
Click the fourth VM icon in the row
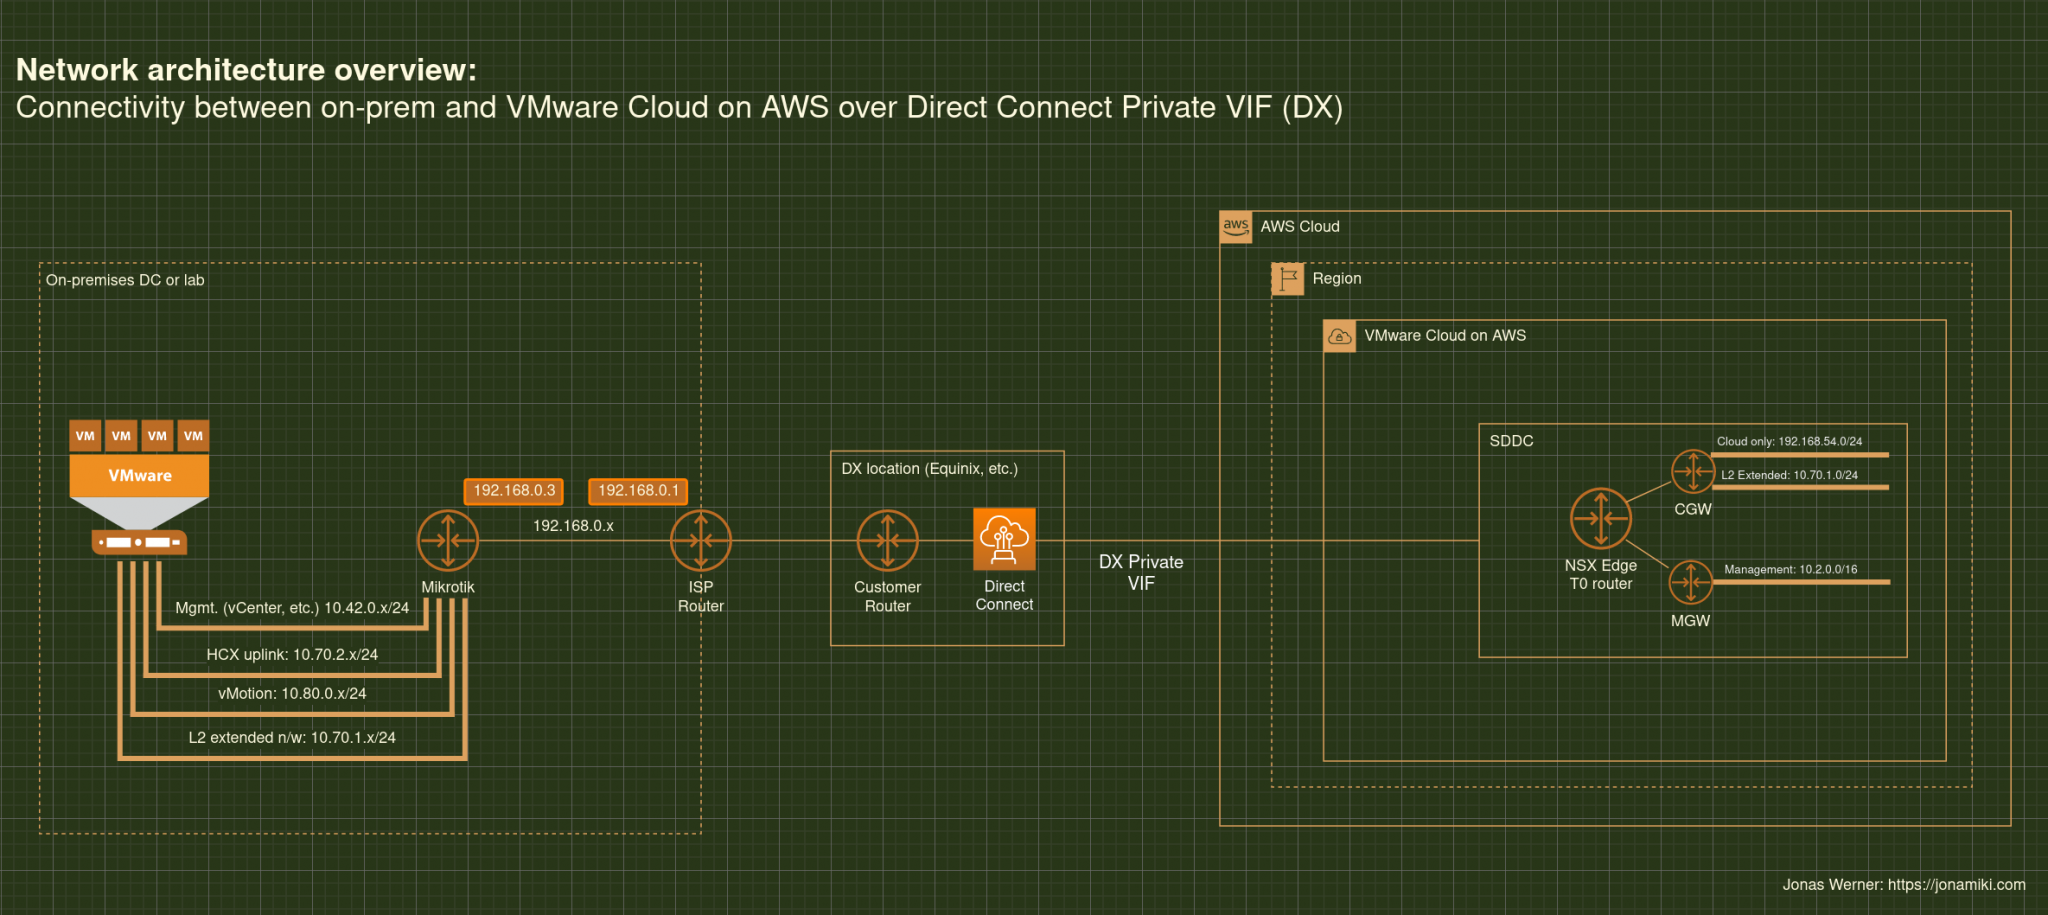pyautogui.click(x=193, y=435)
